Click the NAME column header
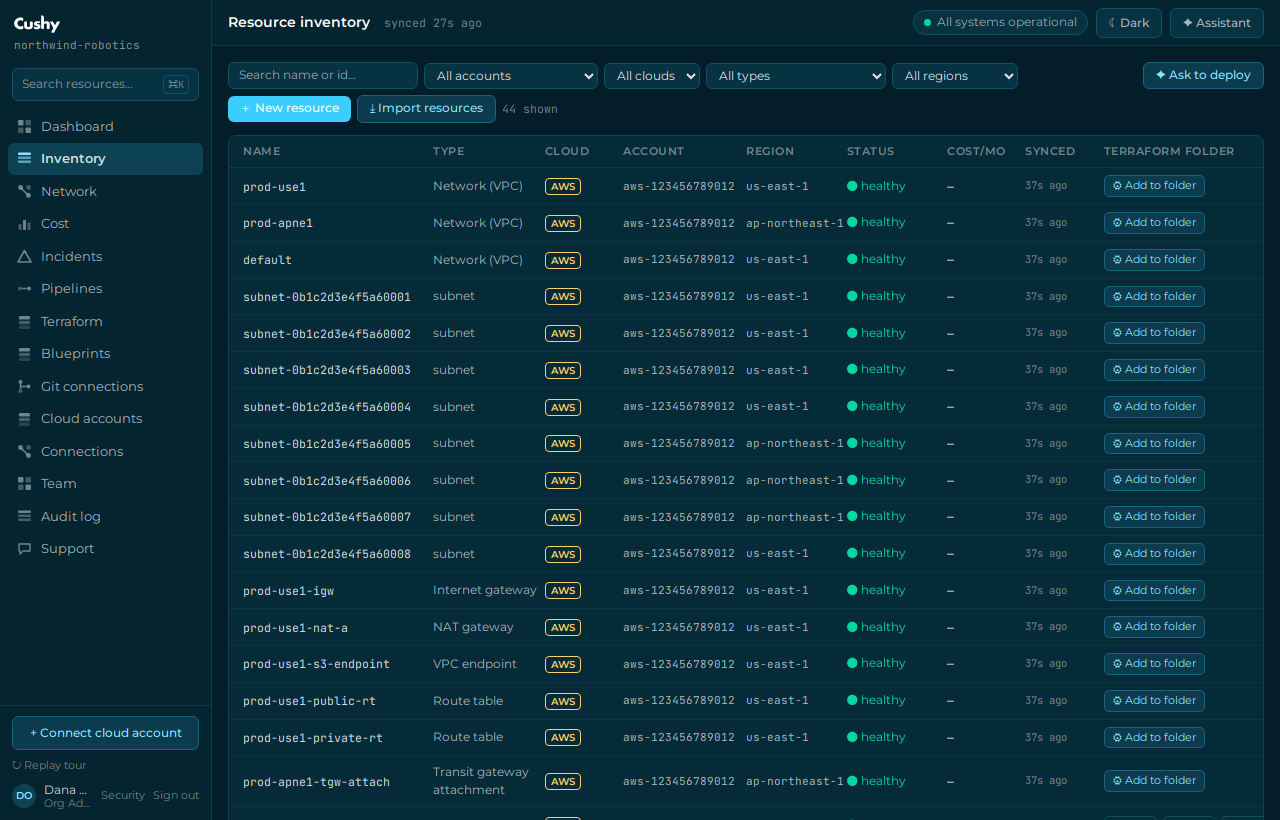This screenshot has height=820, width=1280. (262, 152)
